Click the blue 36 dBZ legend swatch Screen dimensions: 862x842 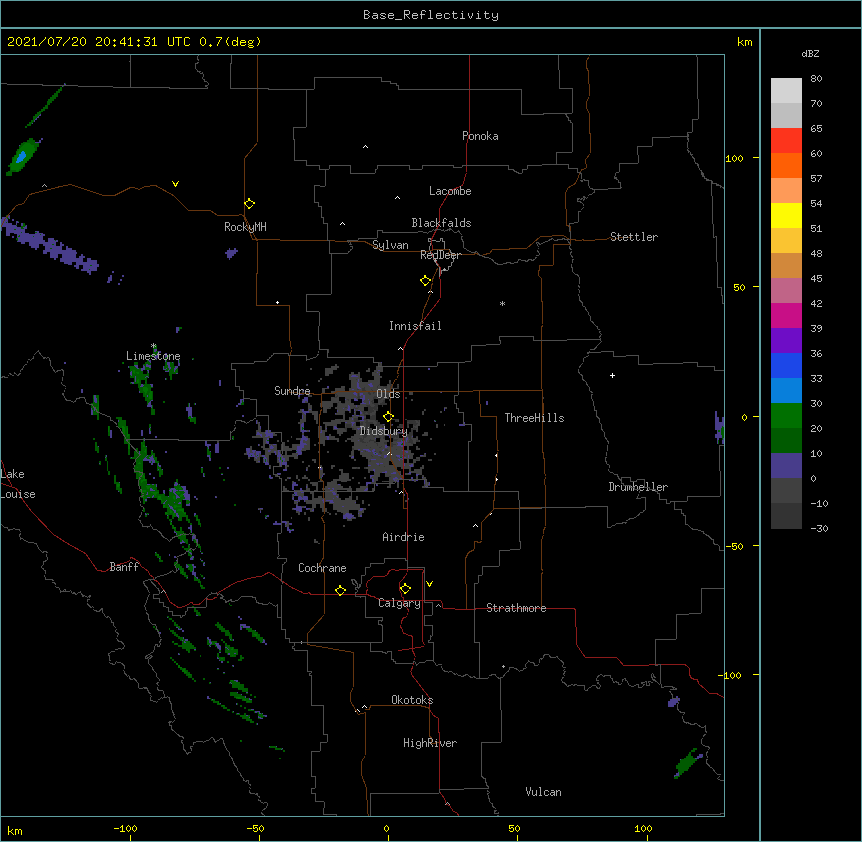click(x=786, y=365)
